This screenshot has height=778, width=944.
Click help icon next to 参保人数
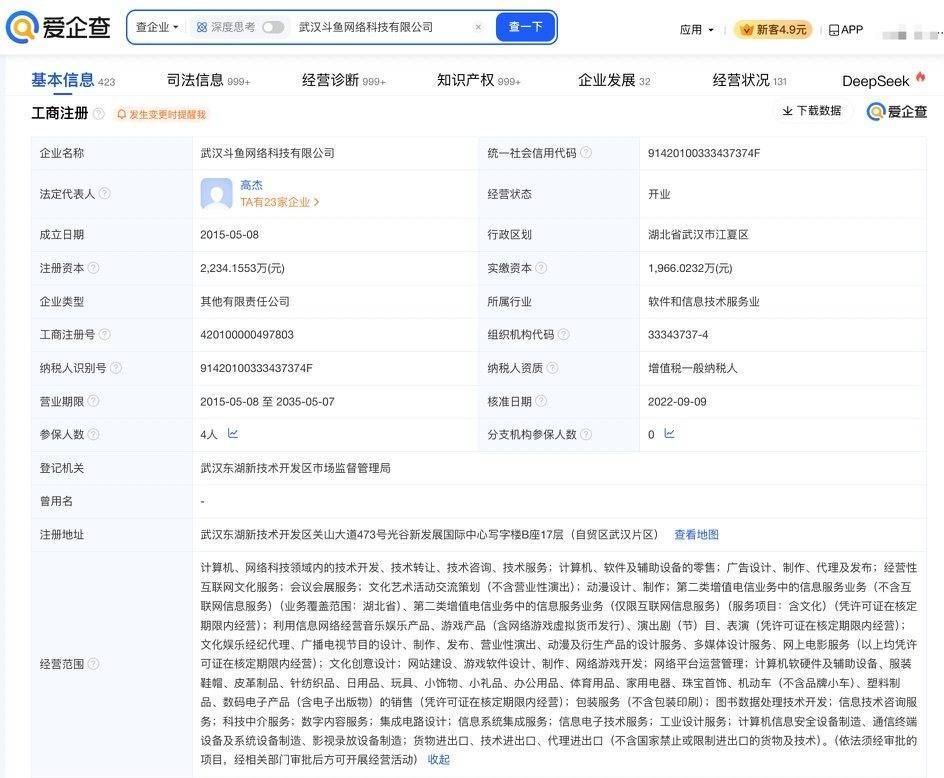coord(93,434)
